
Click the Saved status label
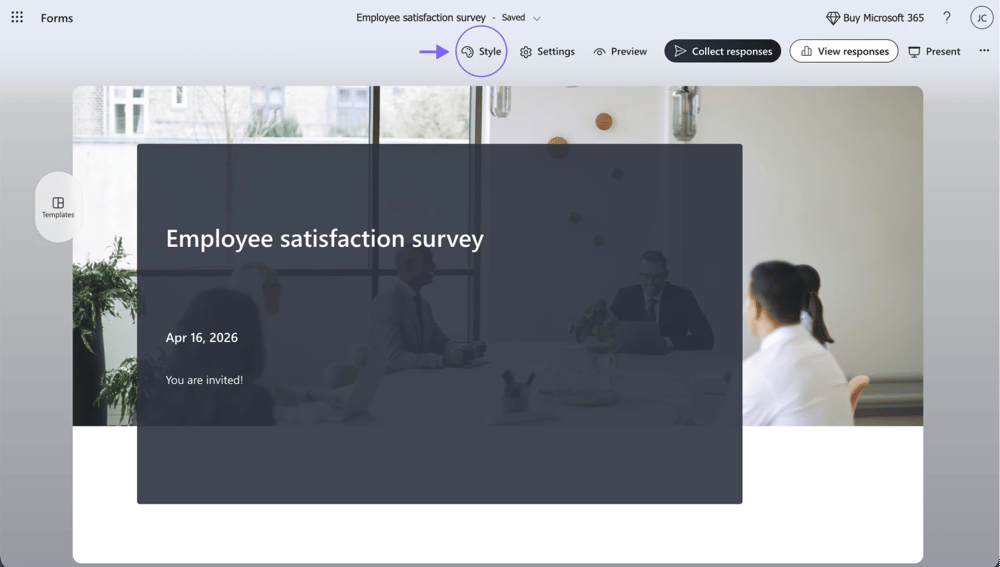pyautogui.click(x=513, y=18)
